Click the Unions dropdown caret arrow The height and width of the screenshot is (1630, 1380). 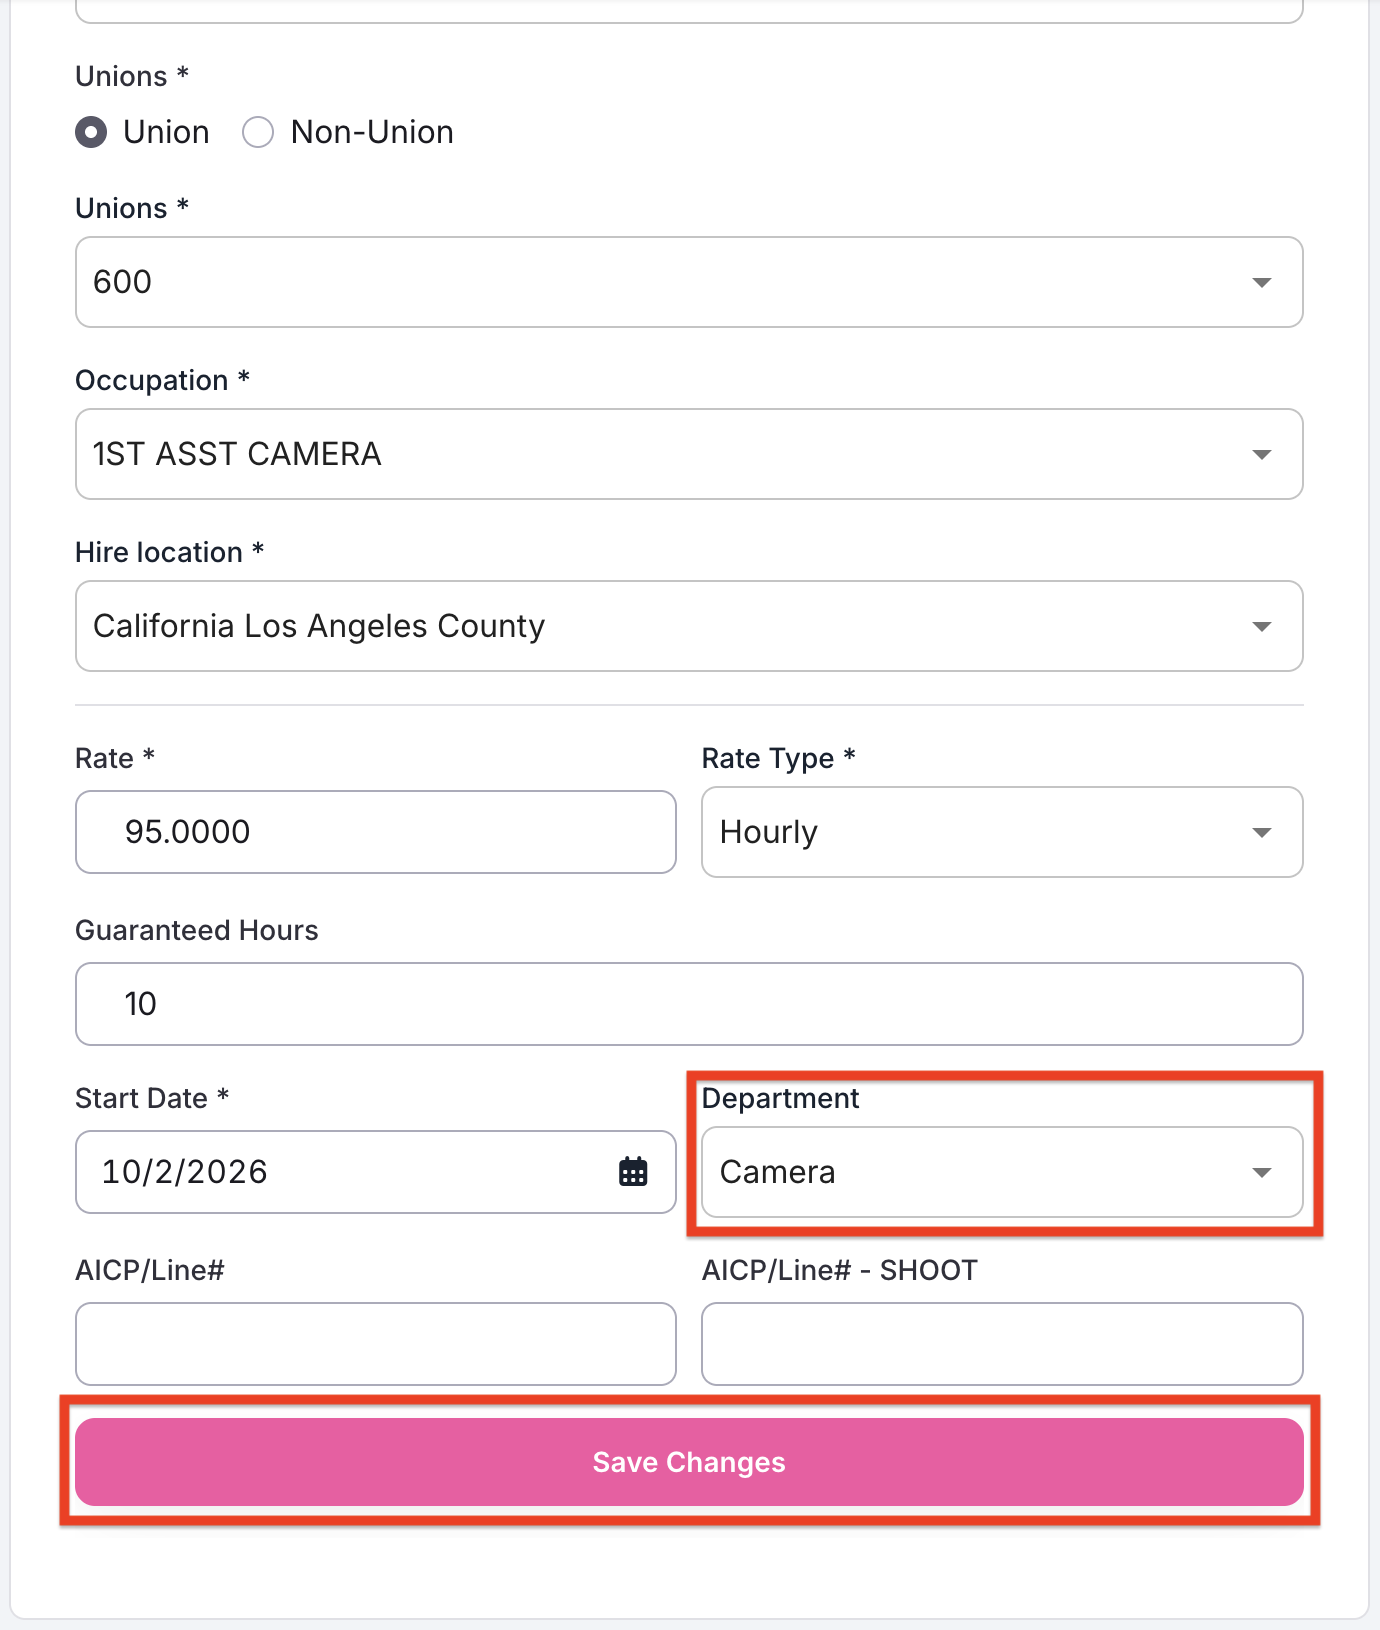coord(1262,283)
